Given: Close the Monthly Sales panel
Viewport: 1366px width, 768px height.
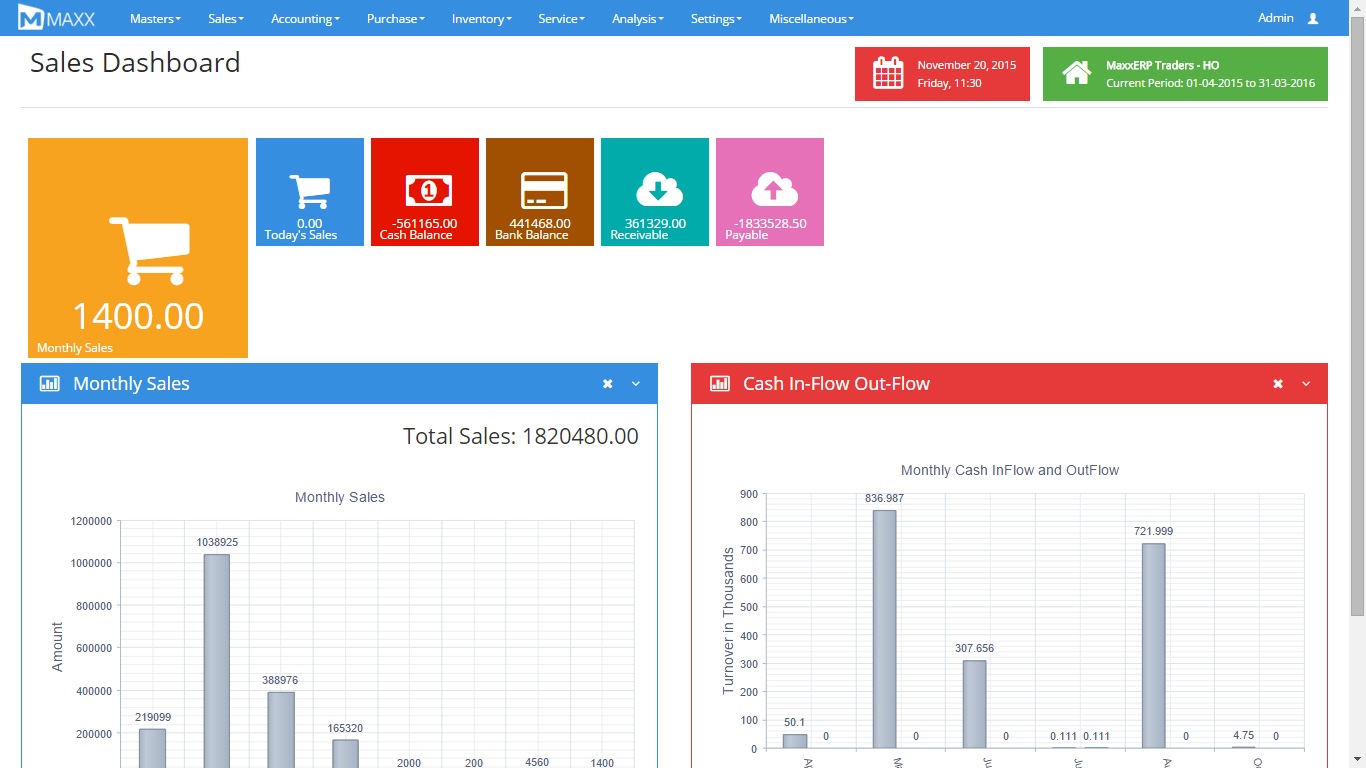Looking at the screenshot, I should click(x=607, y=384).
